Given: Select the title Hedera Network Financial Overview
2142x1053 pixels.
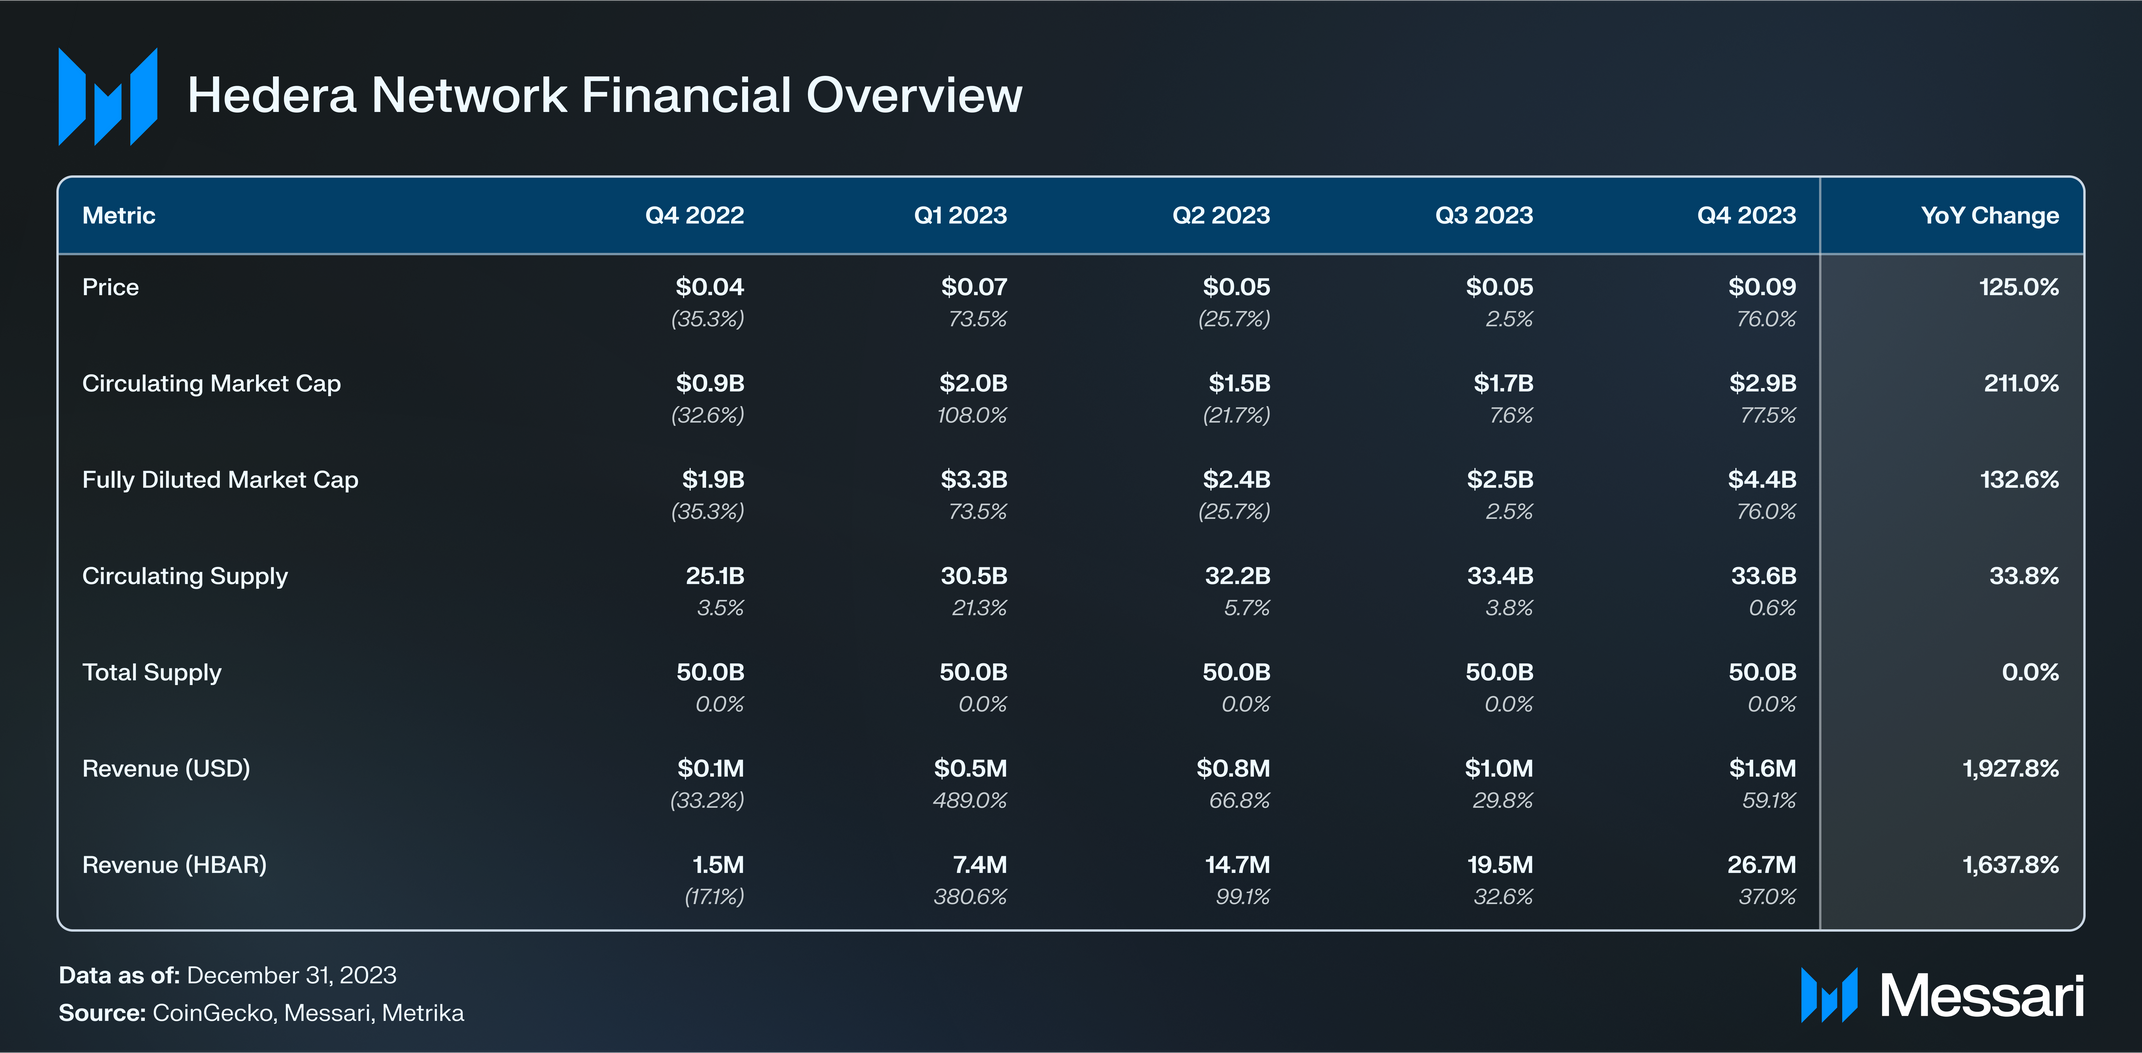Looking at the screenshot, I should [x=605, y=96].
